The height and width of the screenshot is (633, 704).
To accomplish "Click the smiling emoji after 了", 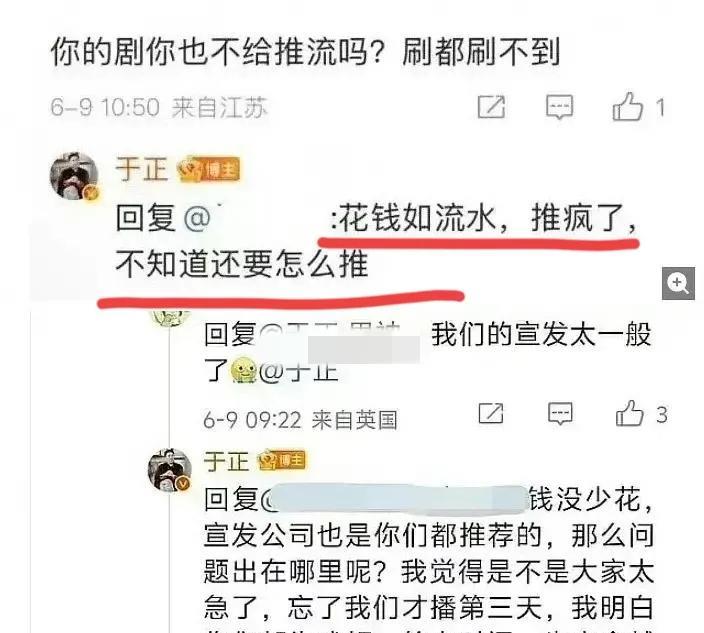I will point(243,371).
